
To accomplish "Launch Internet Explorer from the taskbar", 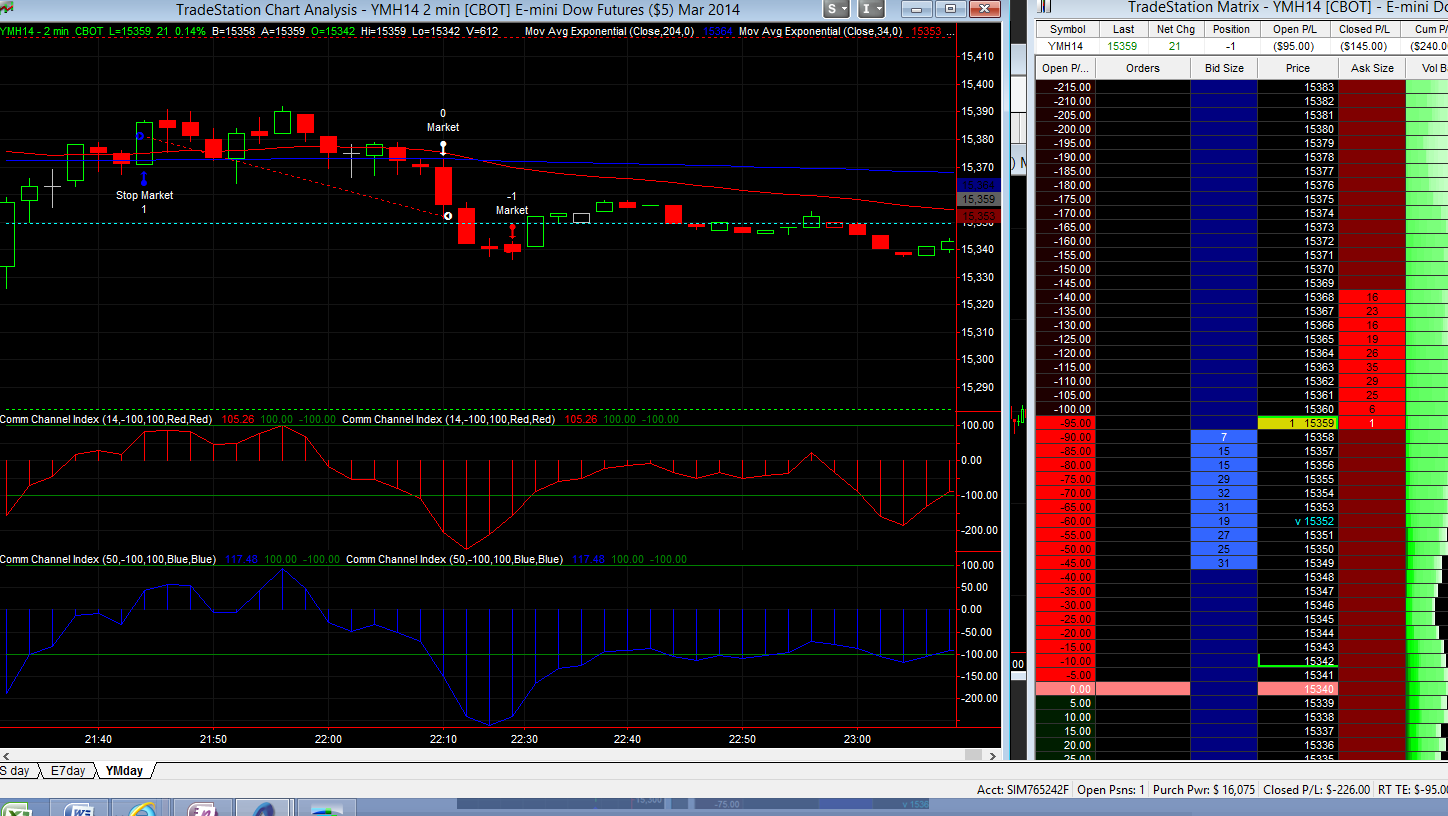I will click(x=139, y=808).
